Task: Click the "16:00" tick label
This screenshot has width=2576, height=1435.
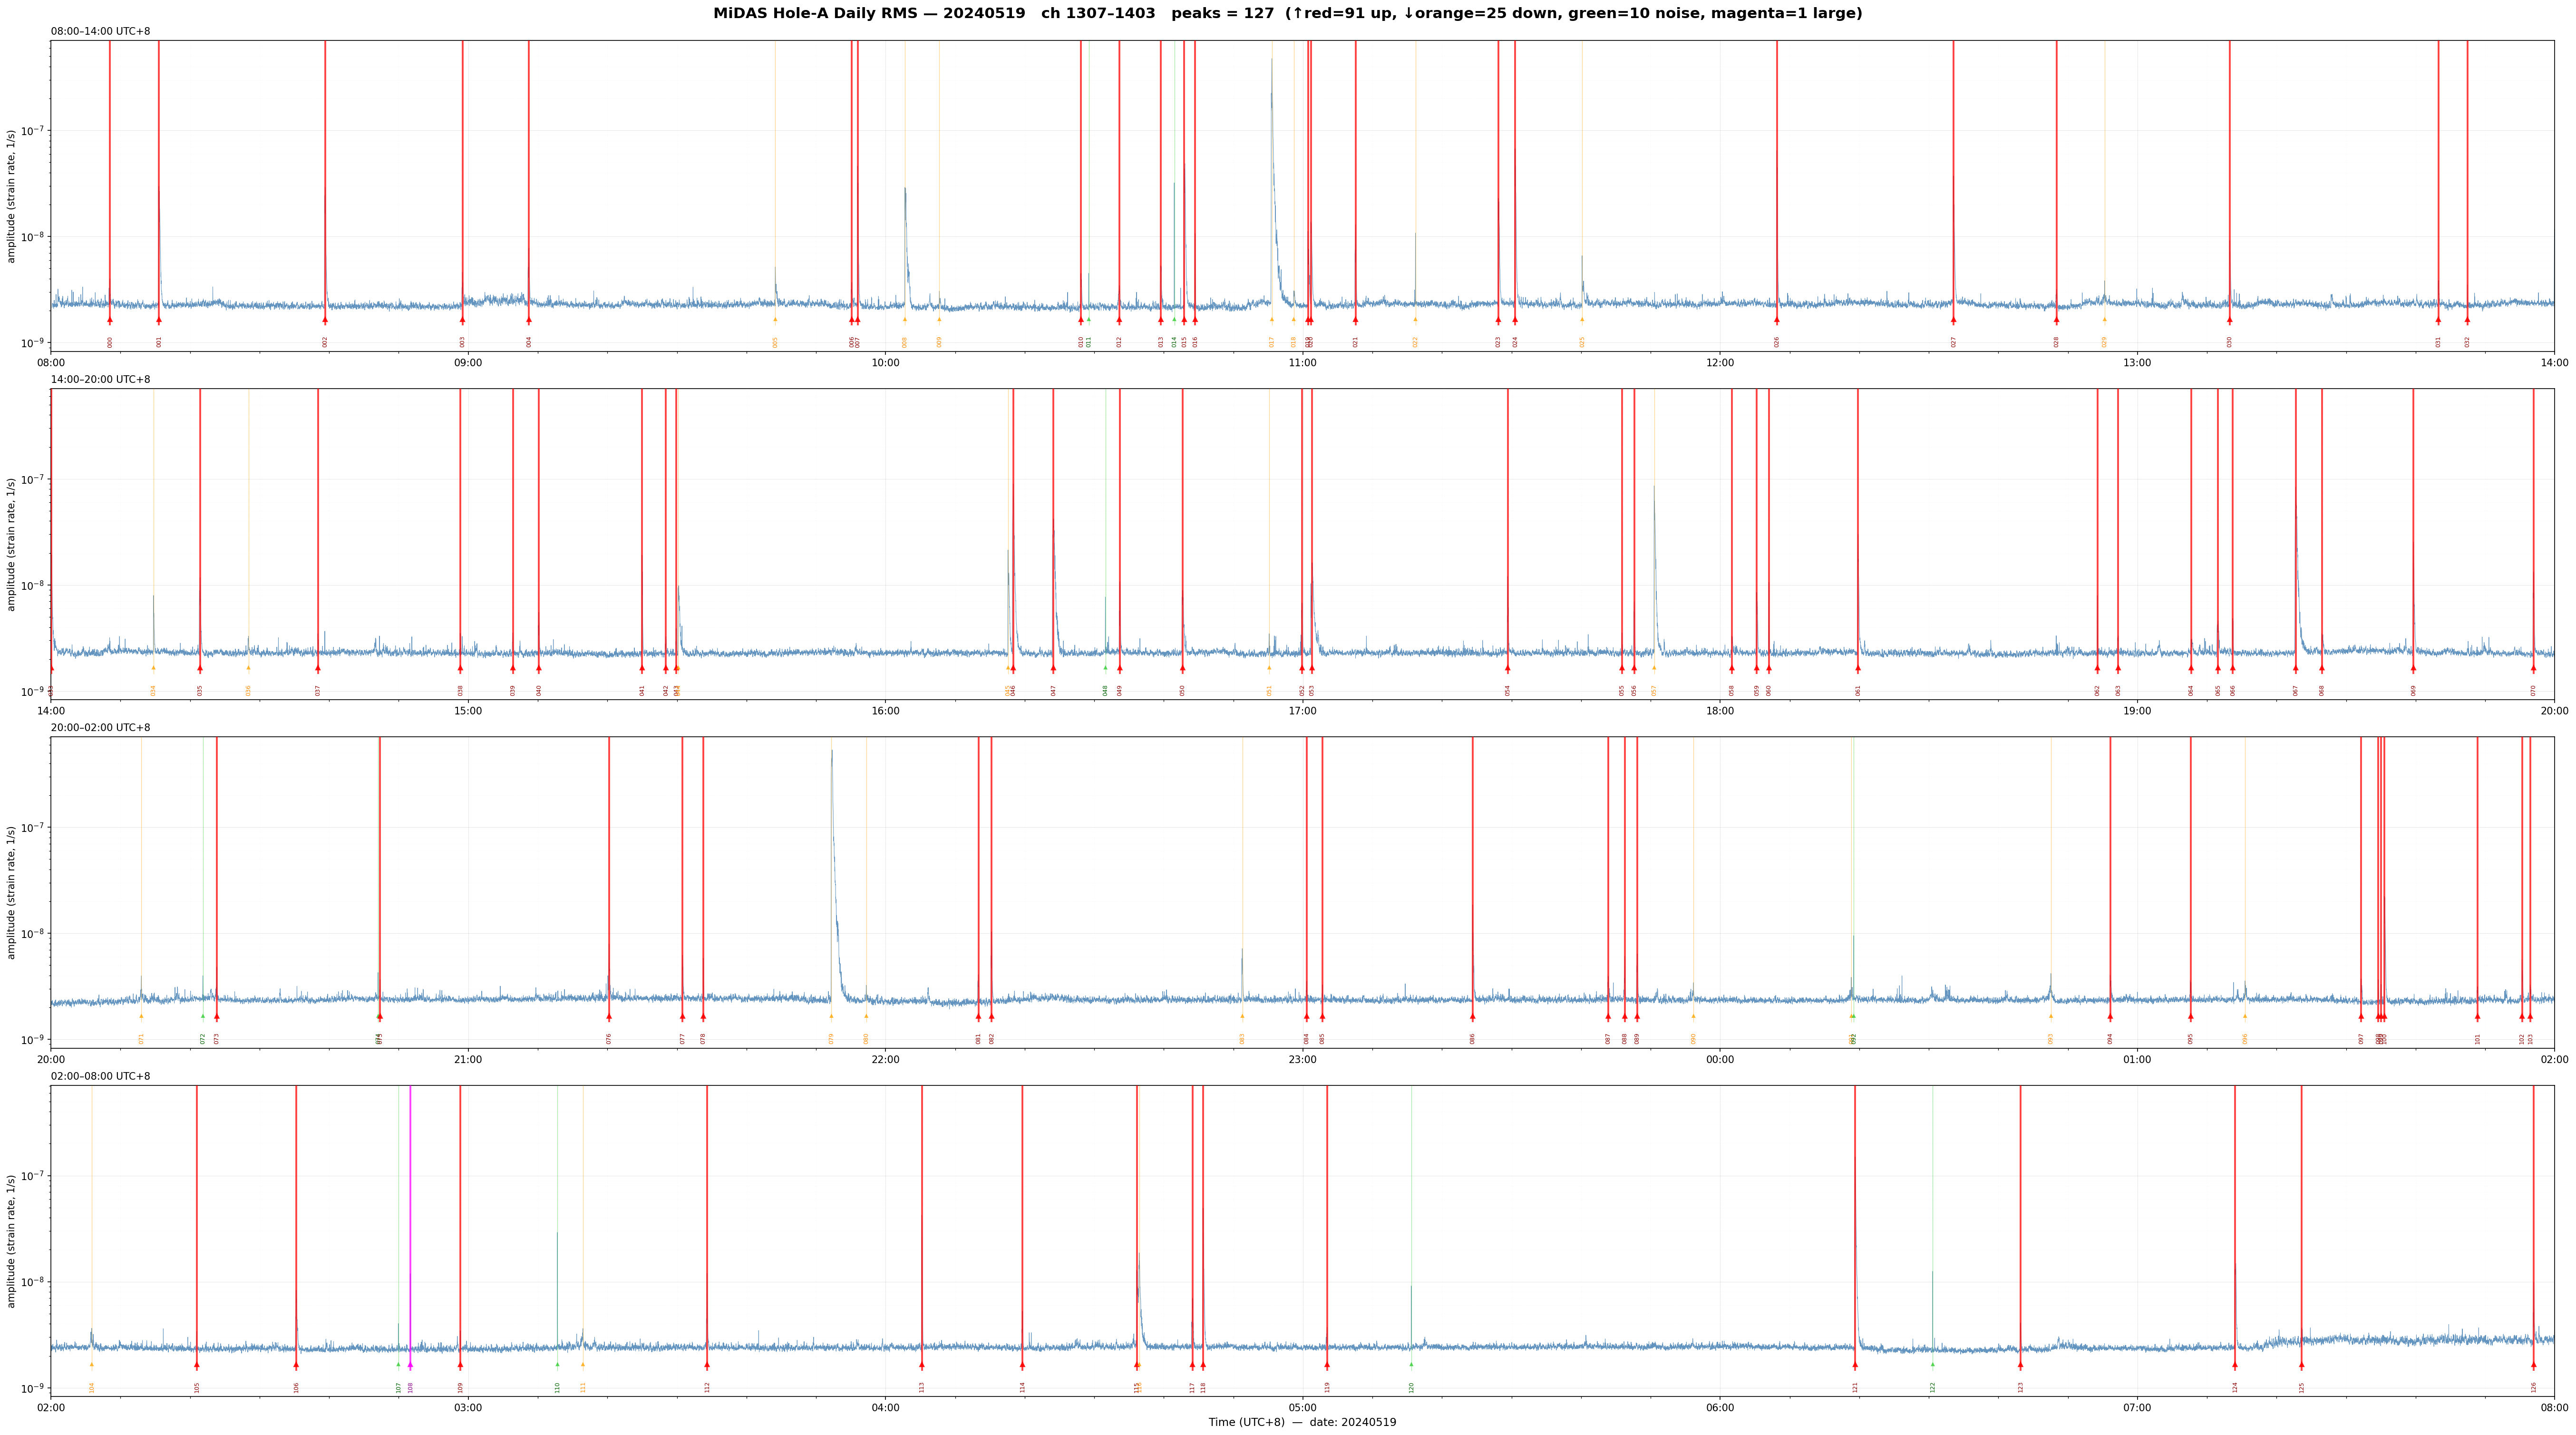Action: (x=885, y=711)
